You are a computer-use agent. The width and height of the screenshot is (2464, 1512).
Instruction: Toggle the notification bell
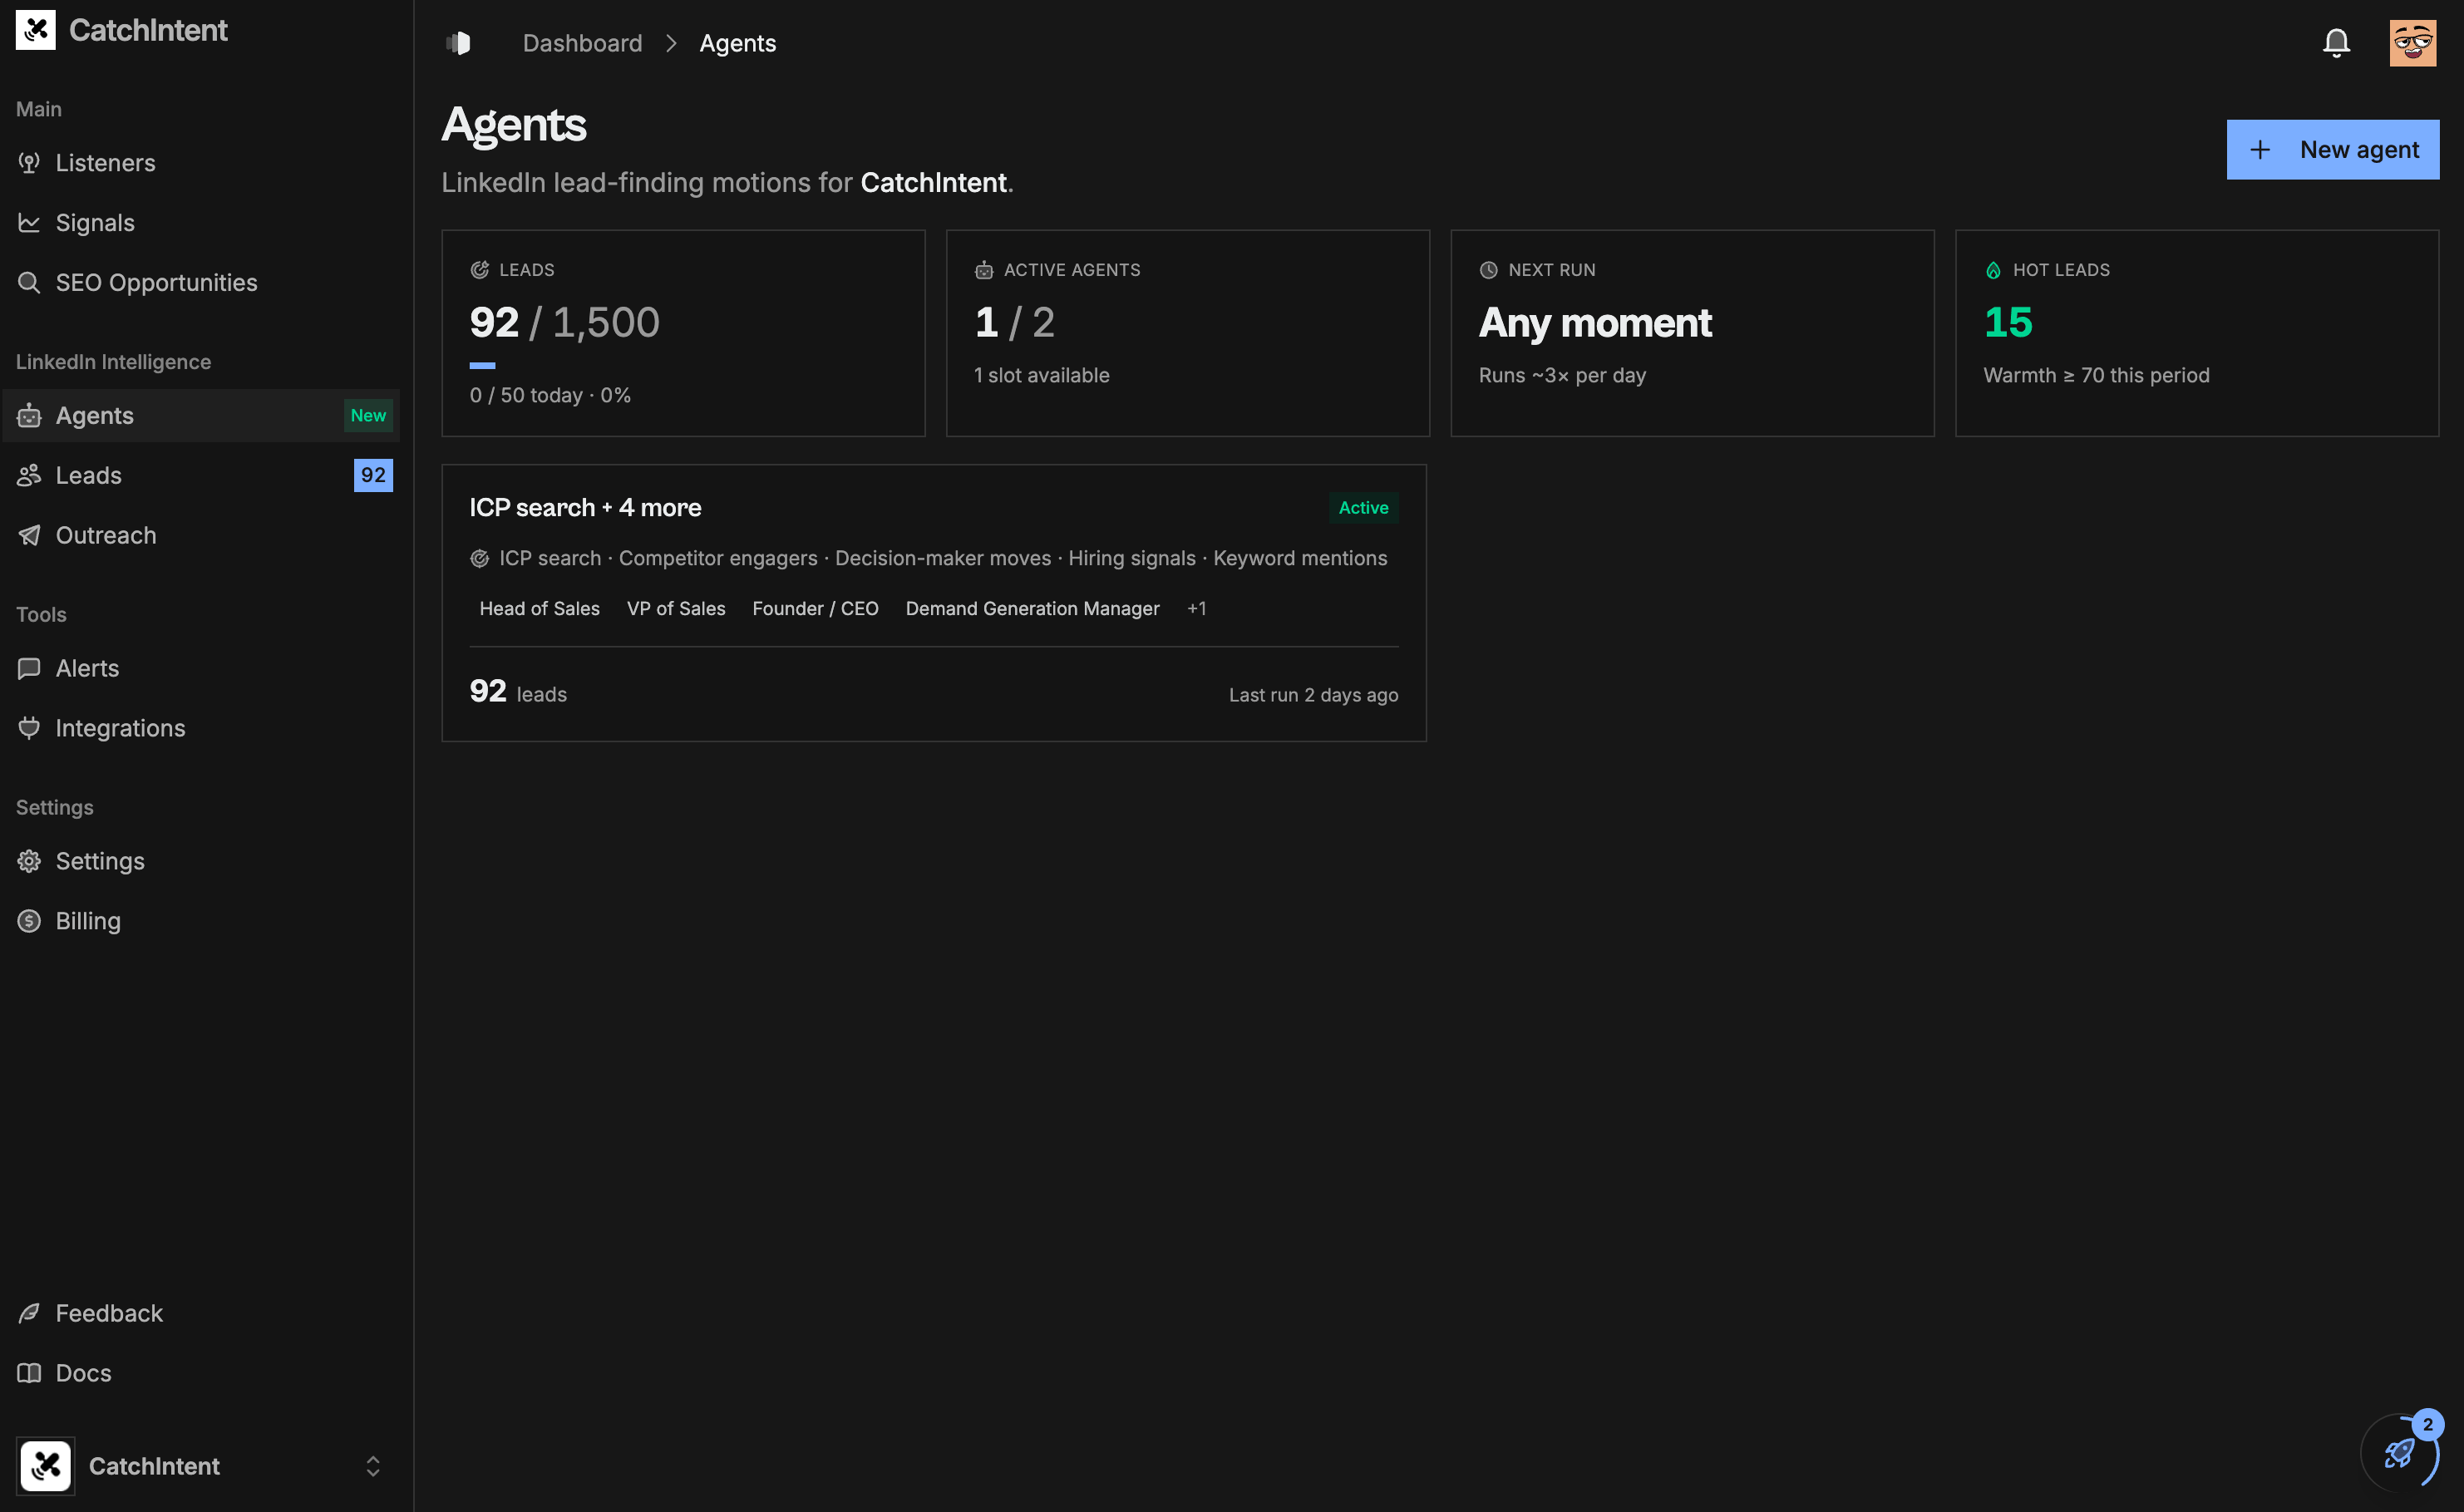(x=2336, y=42)
